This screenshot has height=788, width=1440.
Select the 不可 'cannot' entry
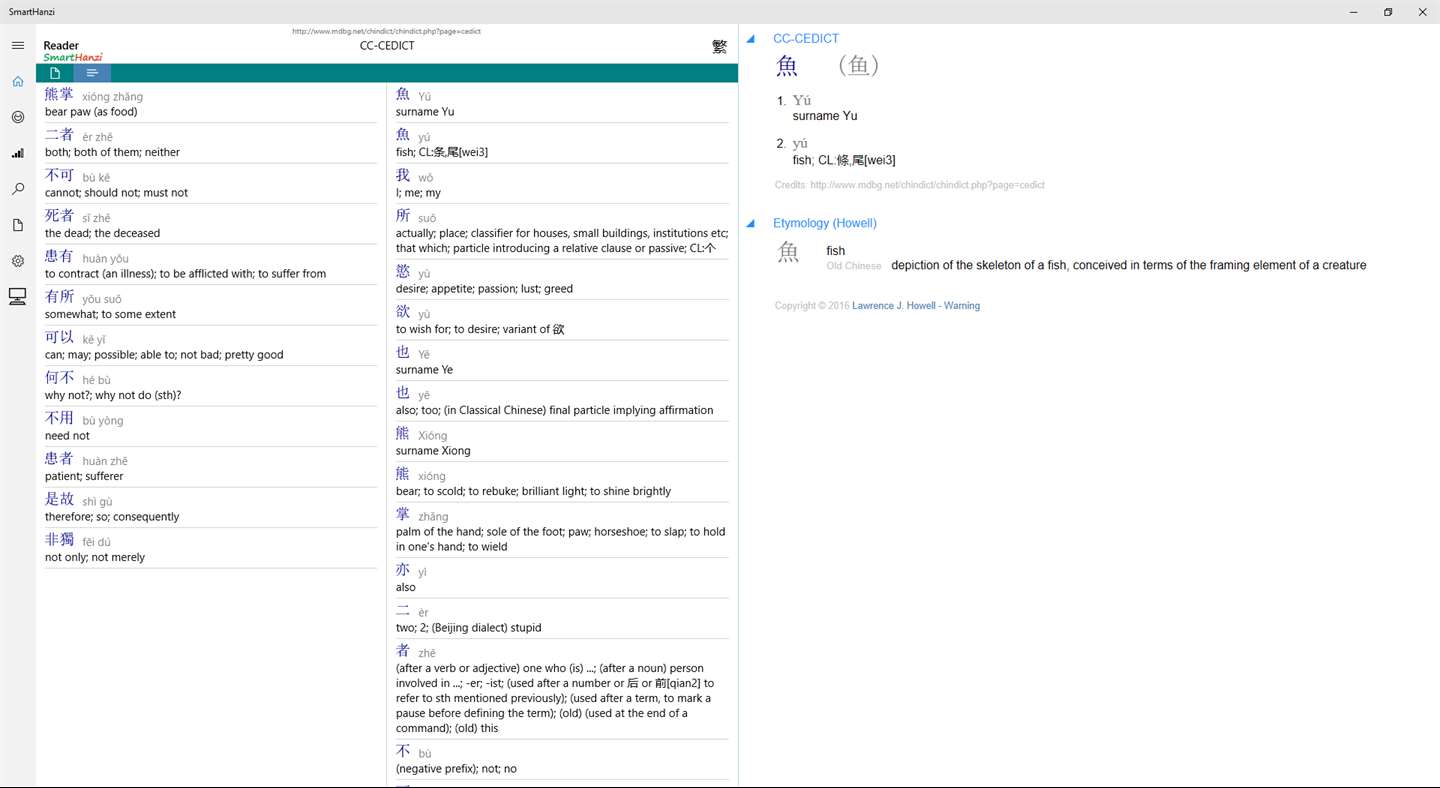(x=211, y=183)
